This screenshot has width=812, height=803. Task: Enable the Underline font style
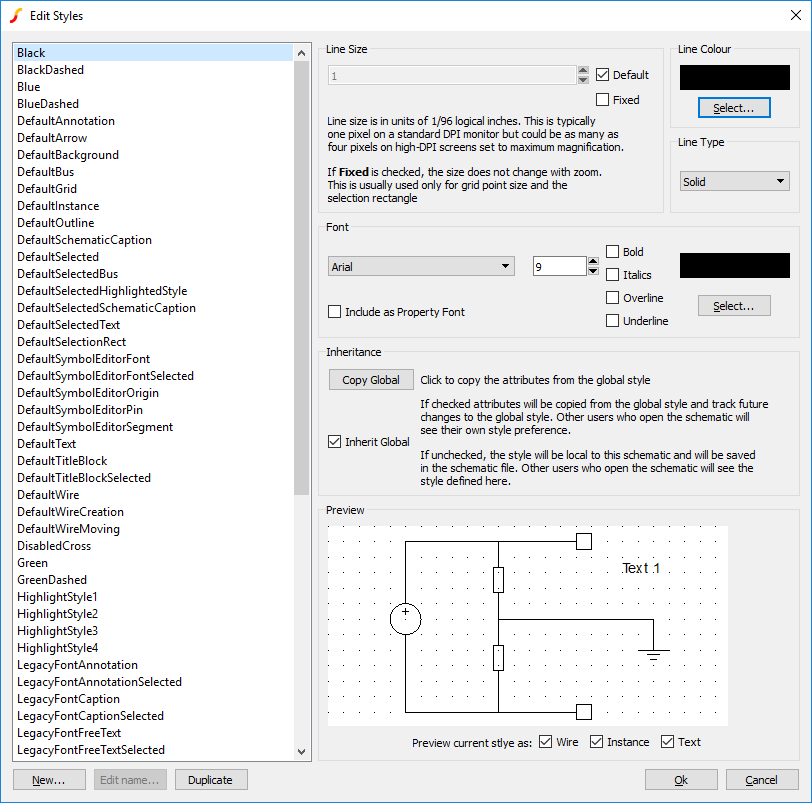[613, 320]
